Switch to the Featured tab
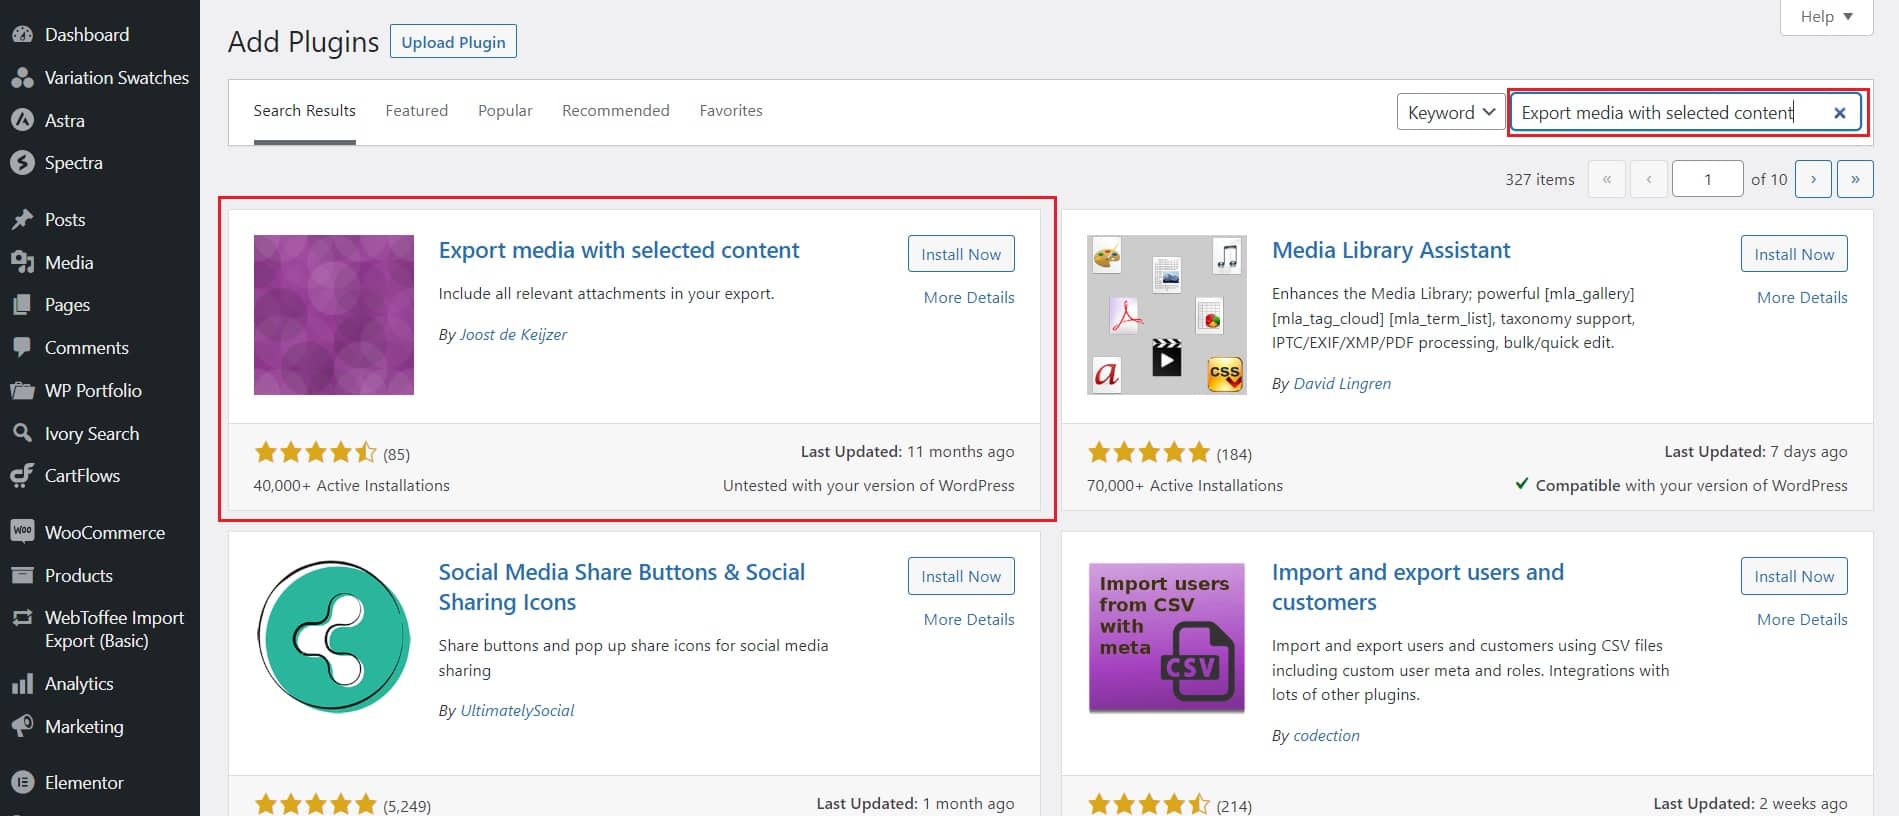 (417, 111)
